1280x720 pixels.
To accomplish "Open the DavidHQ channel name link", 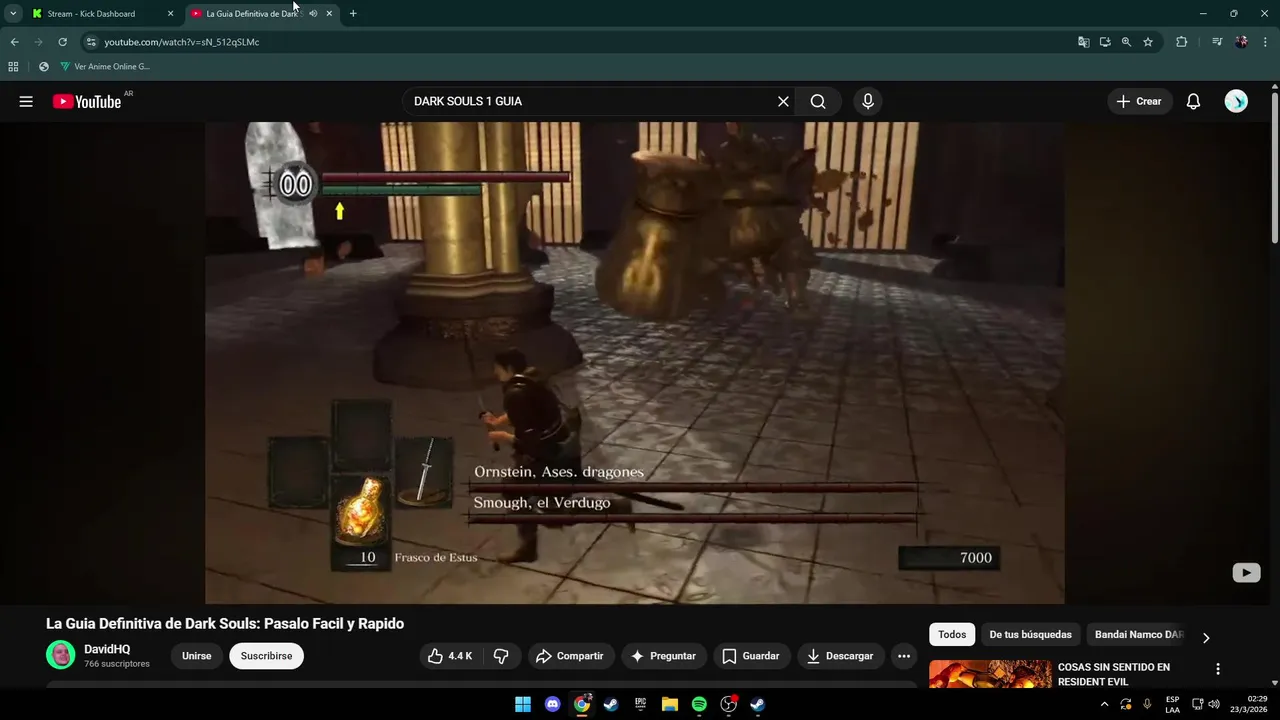I will click(x=107, y=649).
